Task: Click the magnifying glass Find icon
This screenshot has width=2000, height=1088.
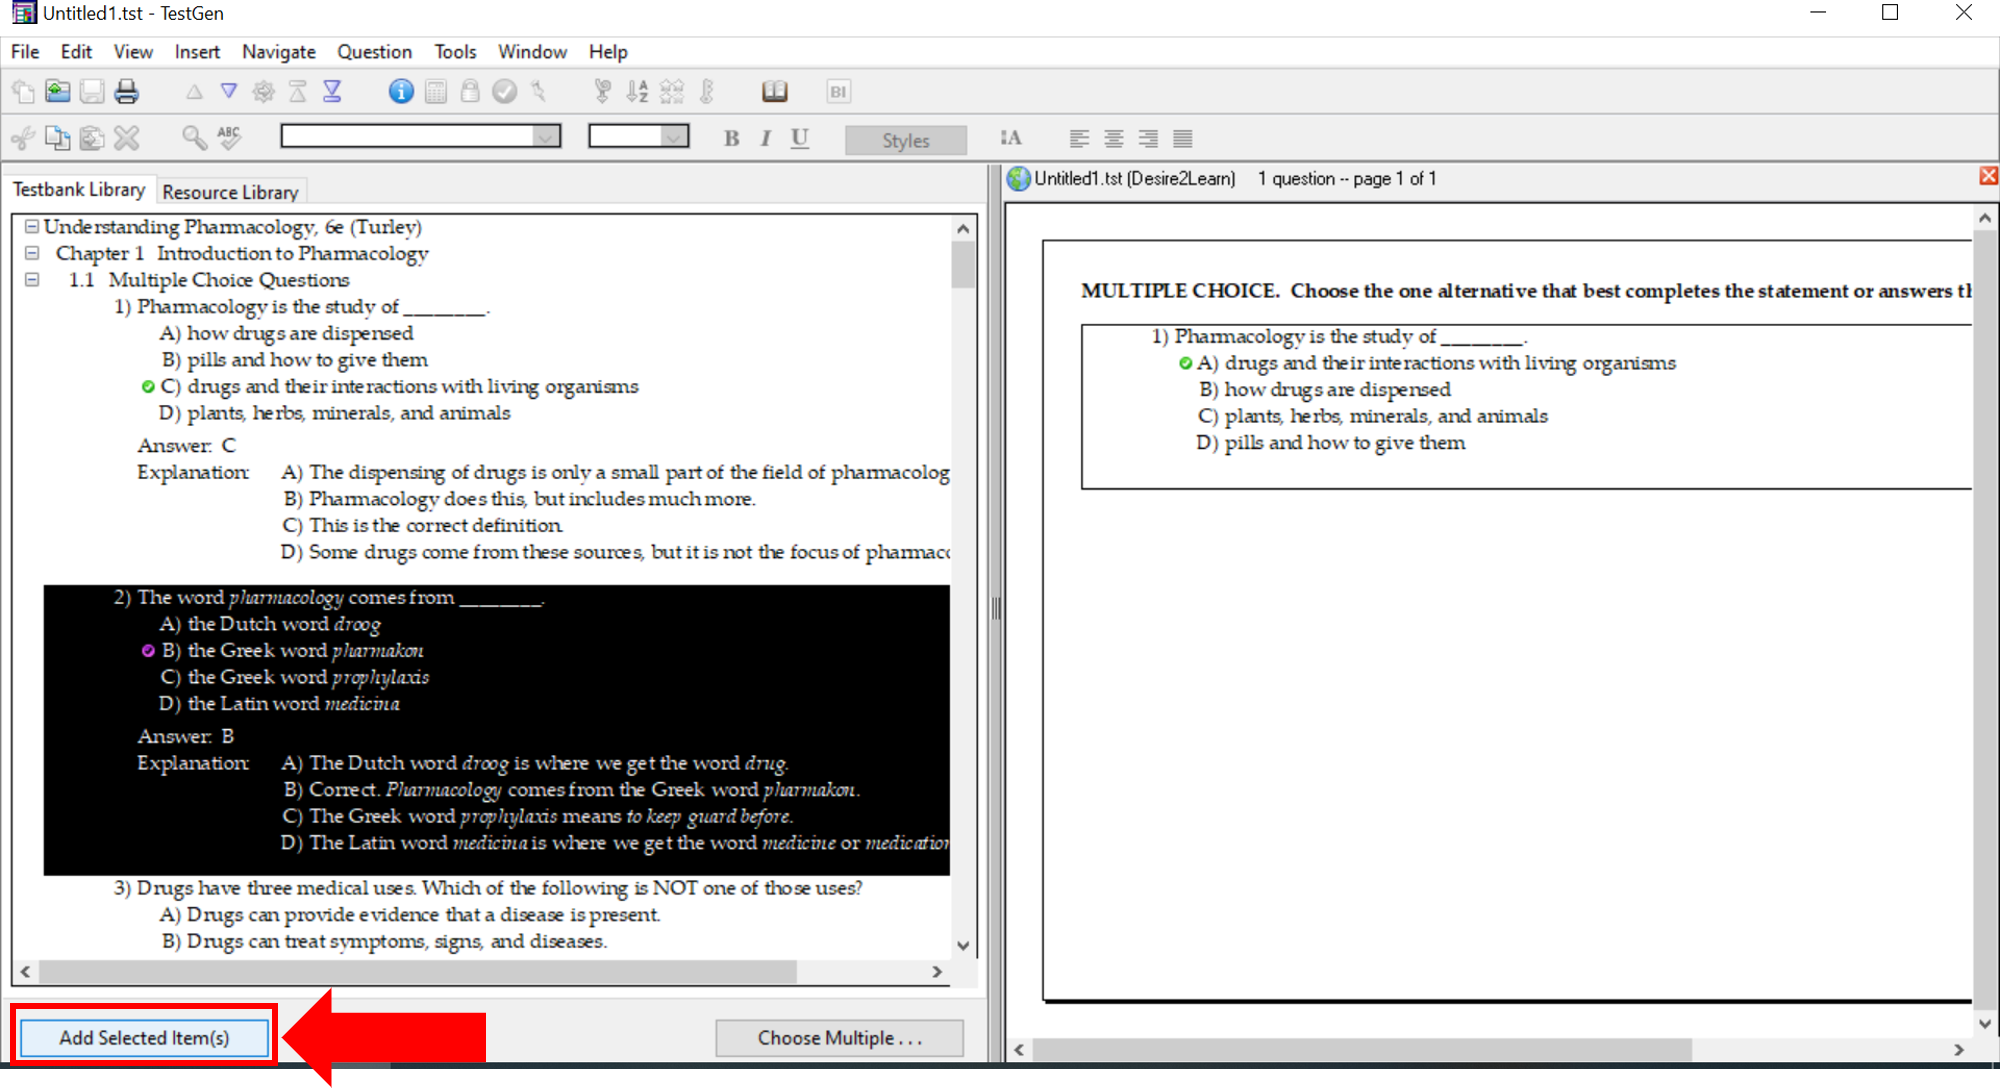Action: (194, 138)
